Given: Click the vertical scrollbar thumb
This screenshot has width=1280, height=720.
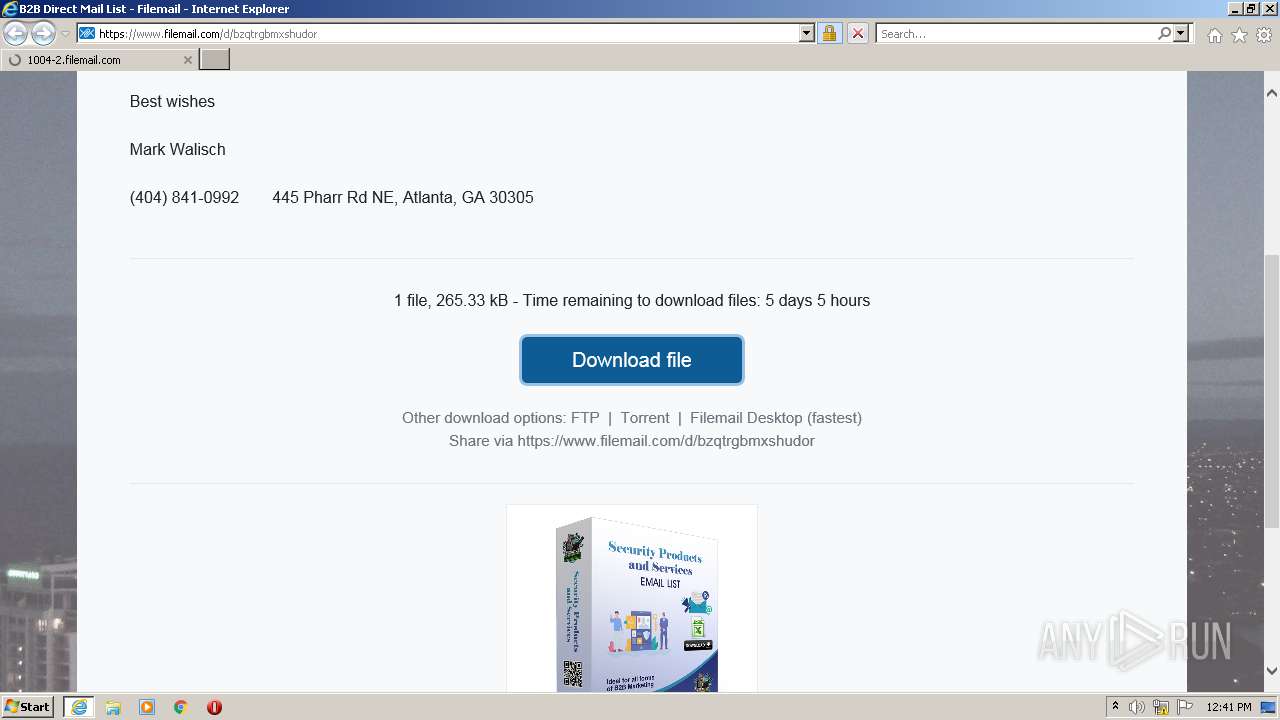Looking at the screenshot, I should [x=1272, y=391].
